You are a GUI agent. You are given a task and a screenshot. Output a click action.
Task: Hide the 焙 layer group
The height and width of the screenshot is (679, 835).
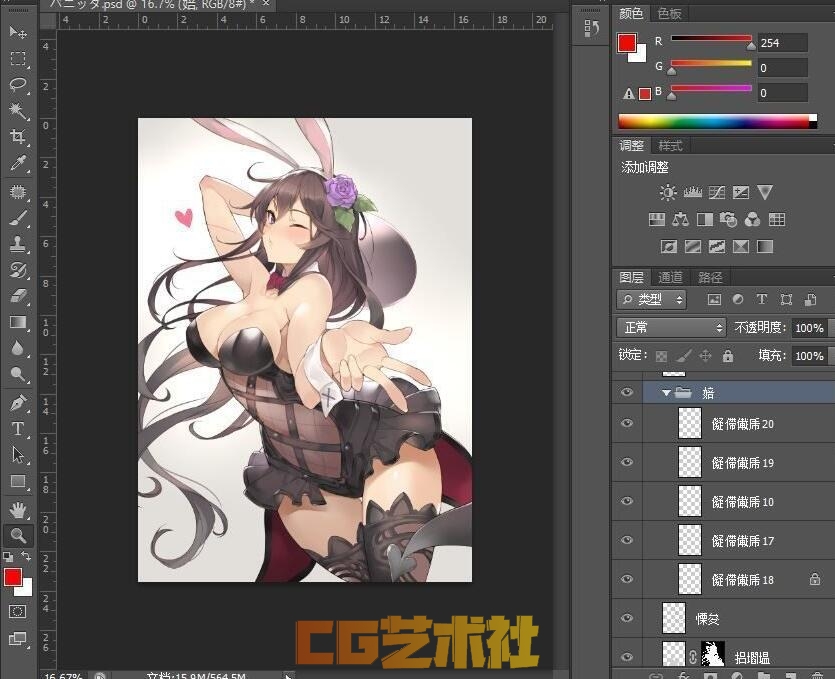click(627, 392)
